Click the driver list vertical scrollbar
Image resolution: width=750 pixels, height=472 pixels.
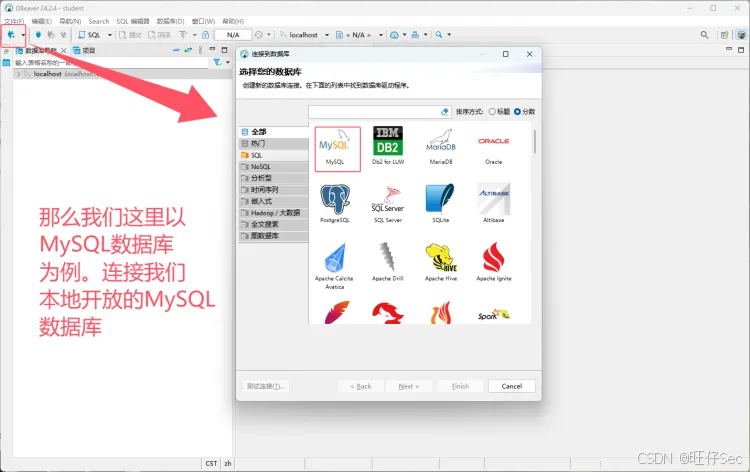click(534, 142)
